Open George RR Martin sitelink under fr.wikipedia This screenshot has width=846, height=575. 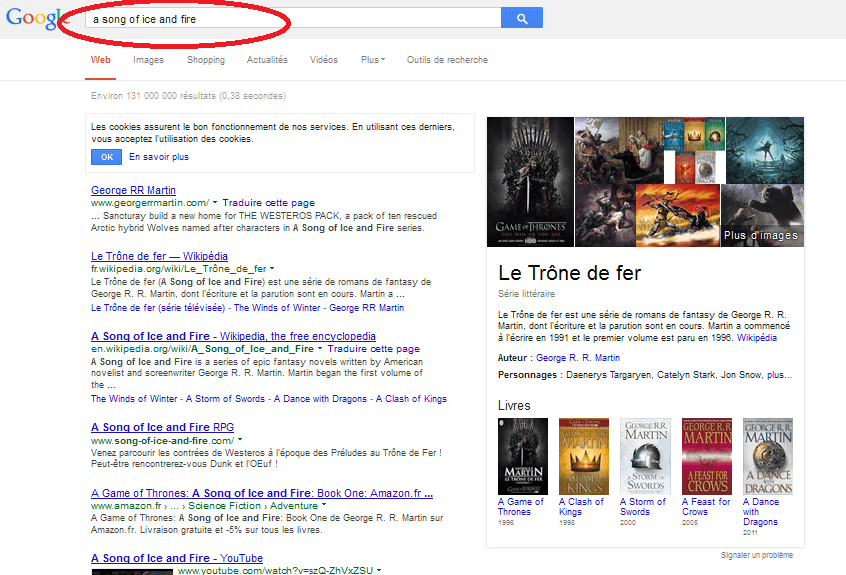[366, 308]
